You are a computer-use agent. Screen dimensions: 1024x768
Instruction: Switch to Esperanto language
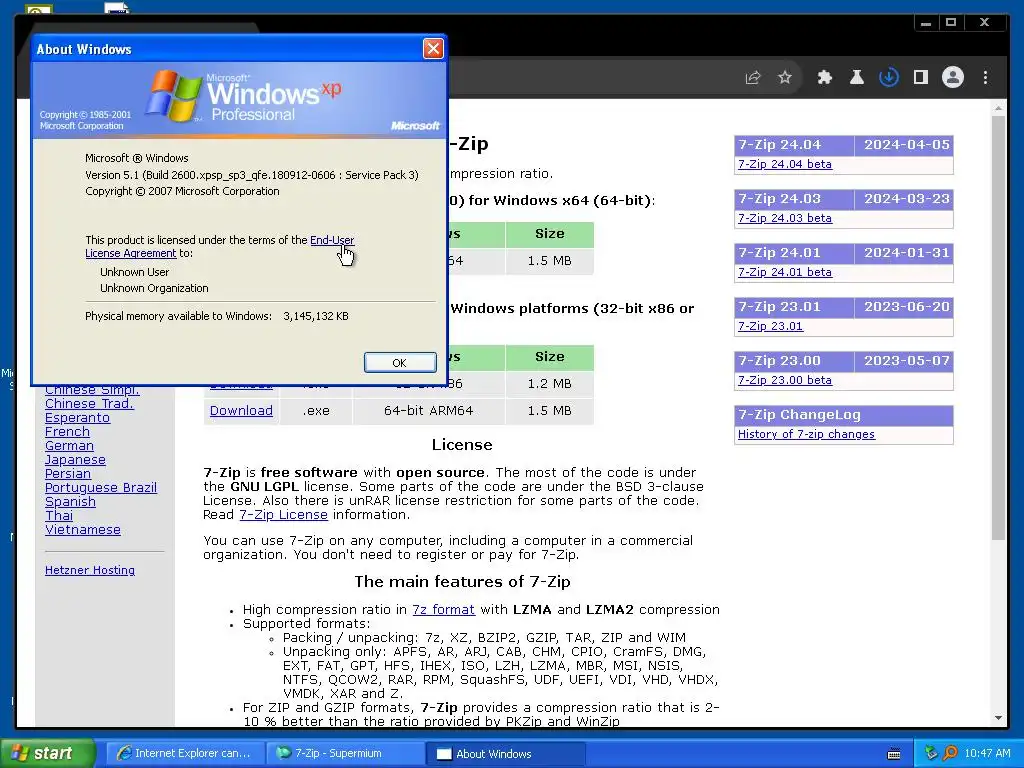[77, 418]
